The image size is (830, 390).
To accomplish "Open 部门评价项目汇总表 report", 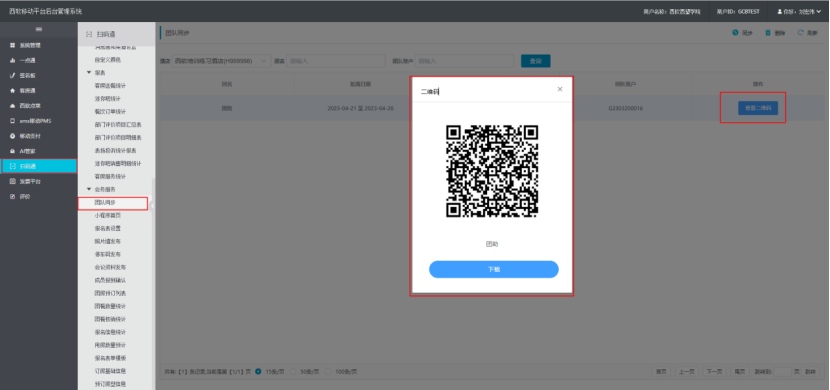I will click(x=118, y=125).
